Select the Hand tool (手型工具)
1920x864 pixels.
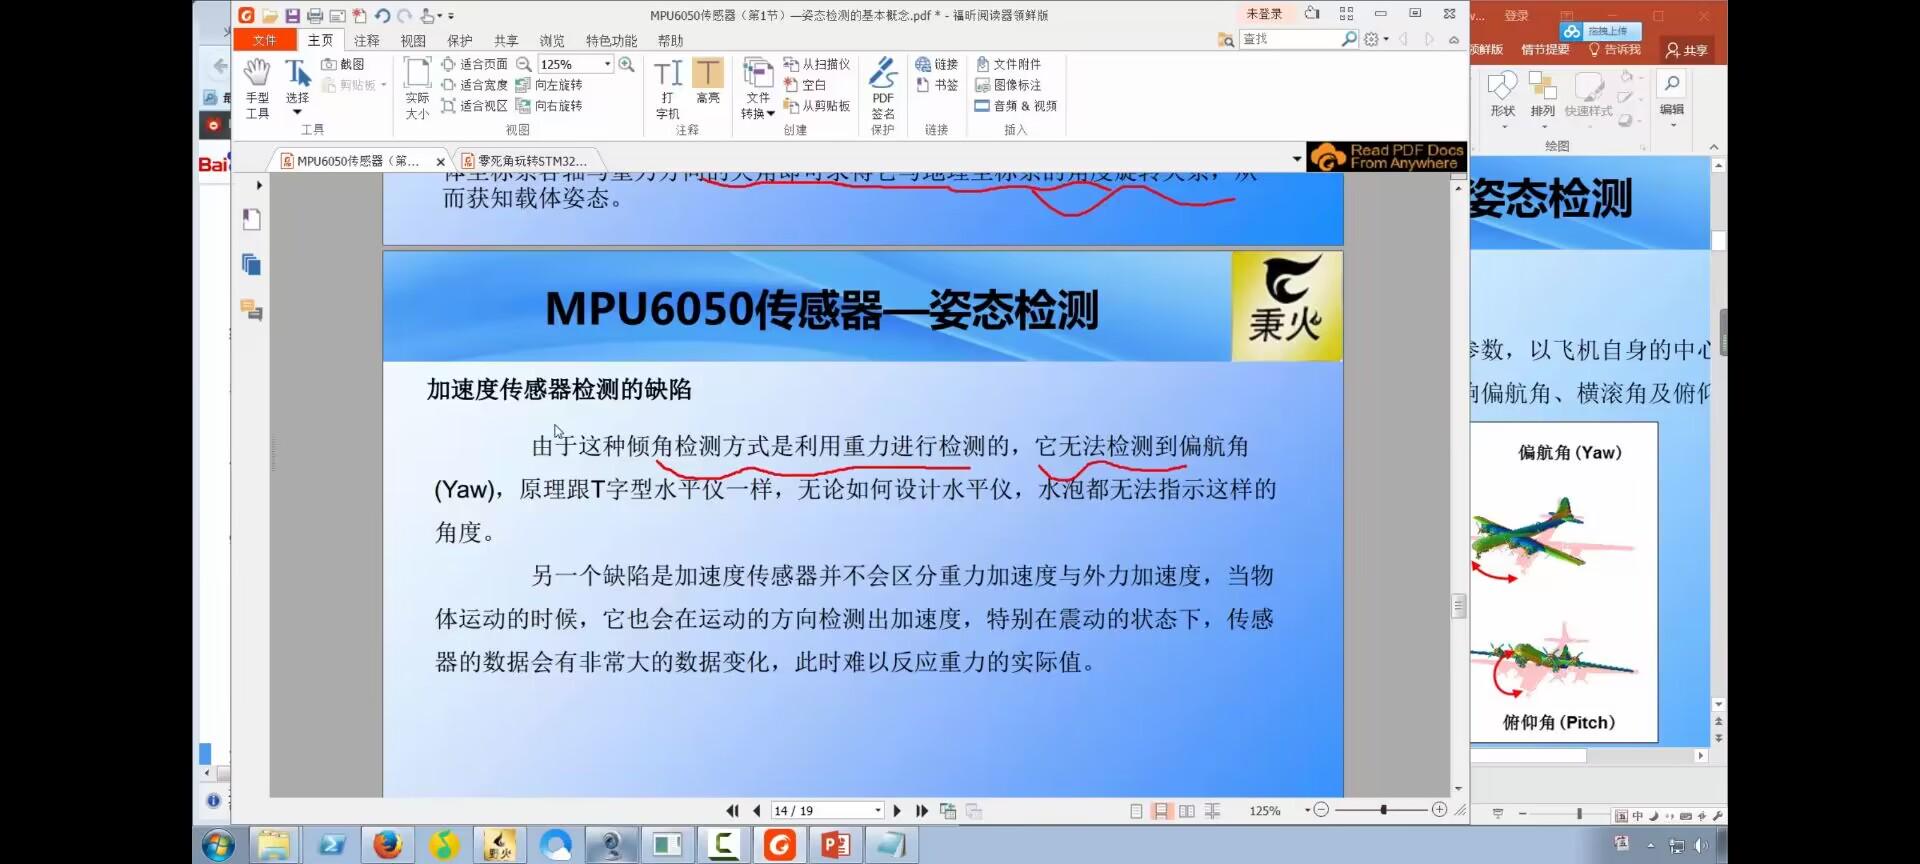coord(257,88)
